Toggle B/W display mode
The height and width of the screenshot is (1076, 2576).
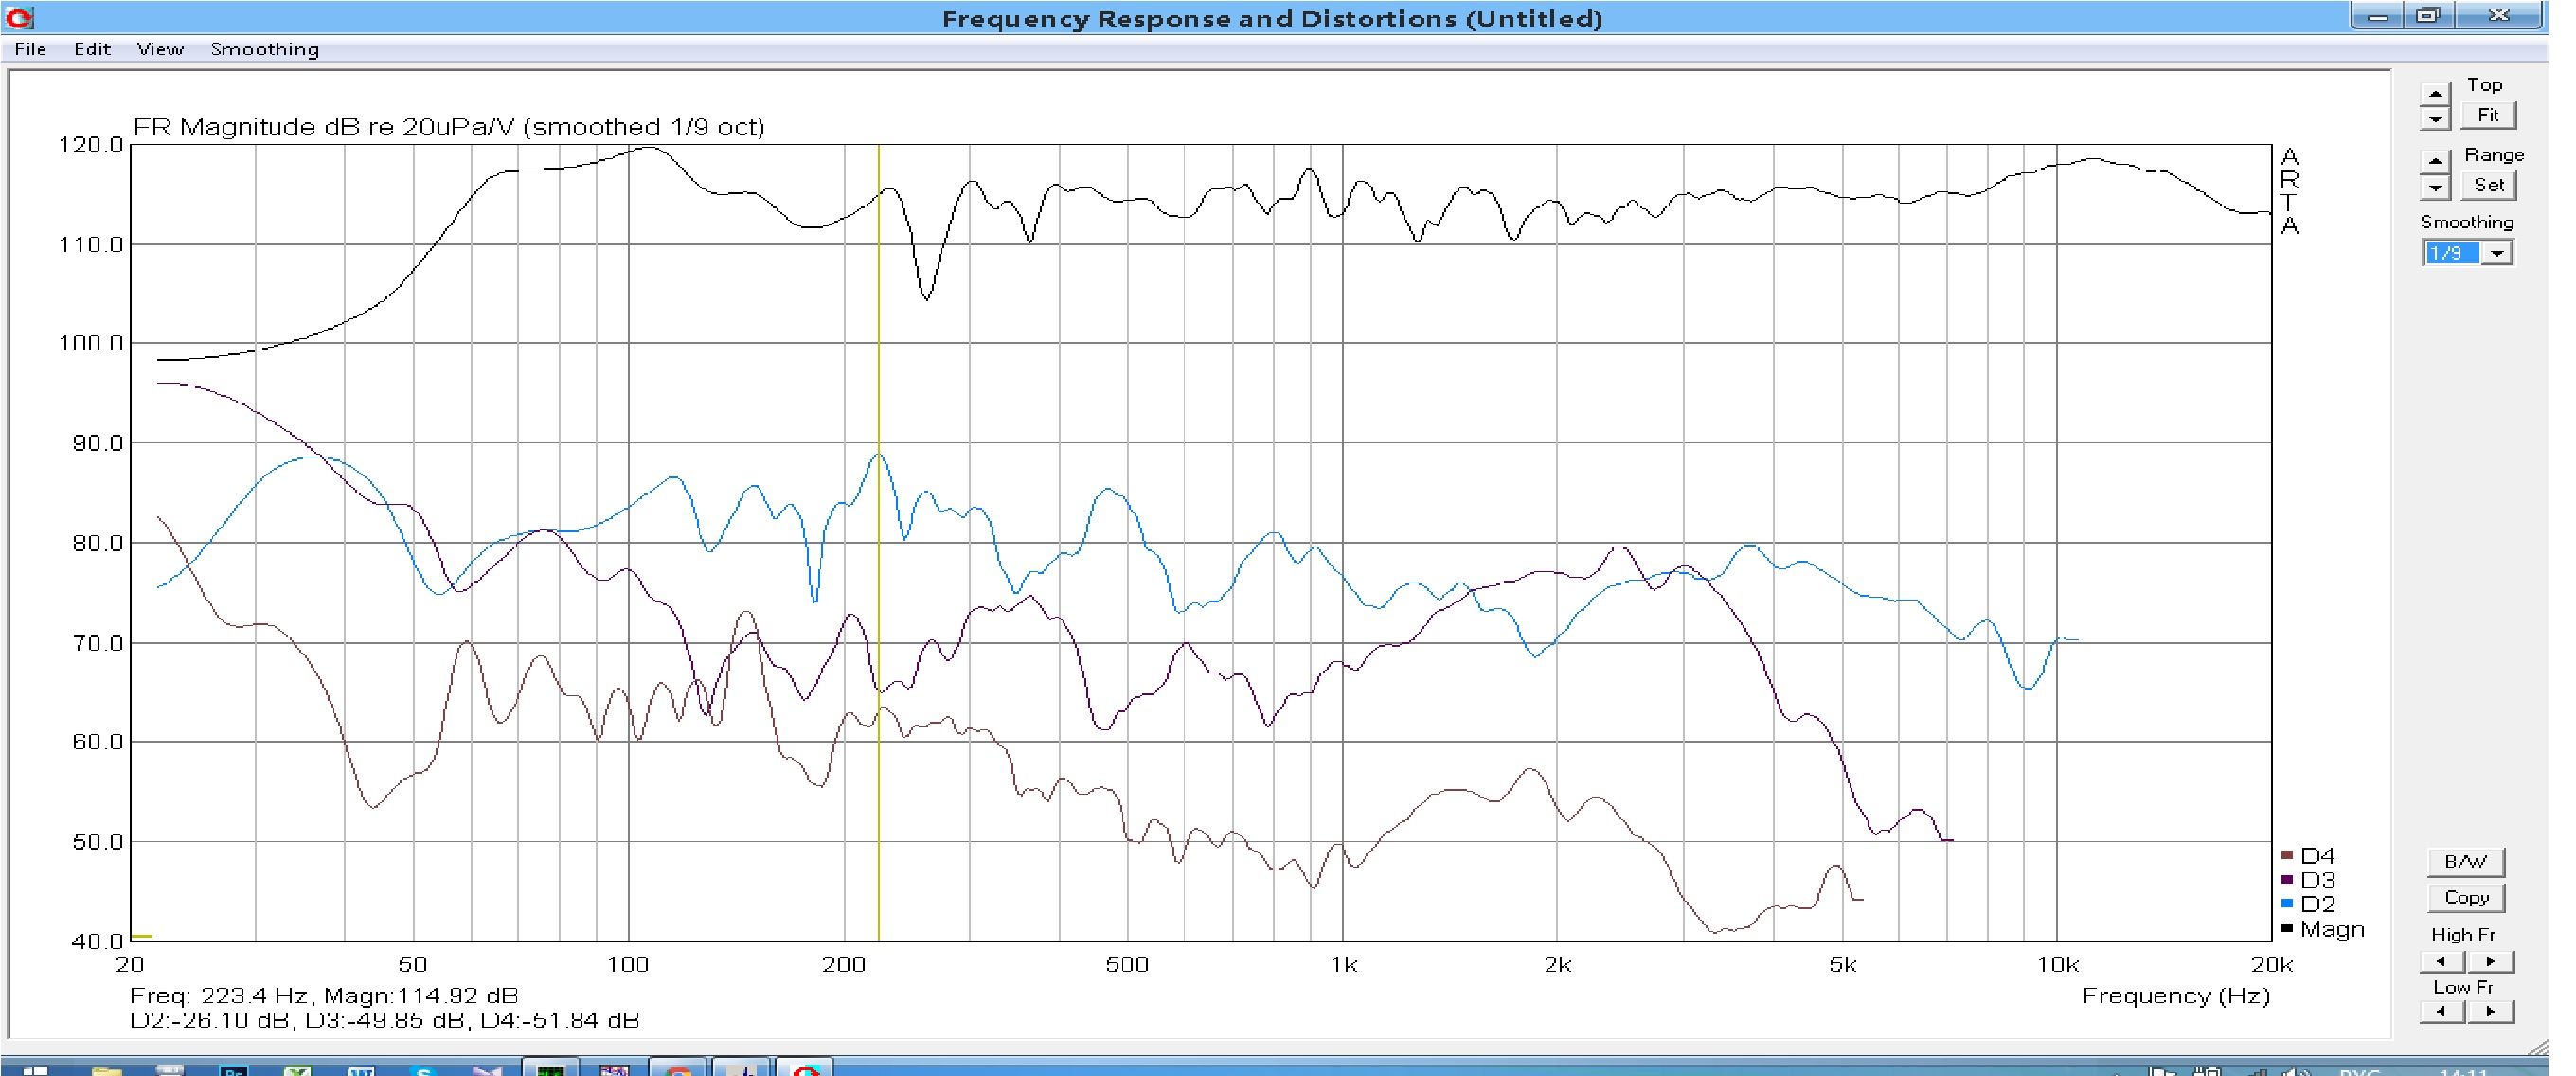click(2465, 861)
